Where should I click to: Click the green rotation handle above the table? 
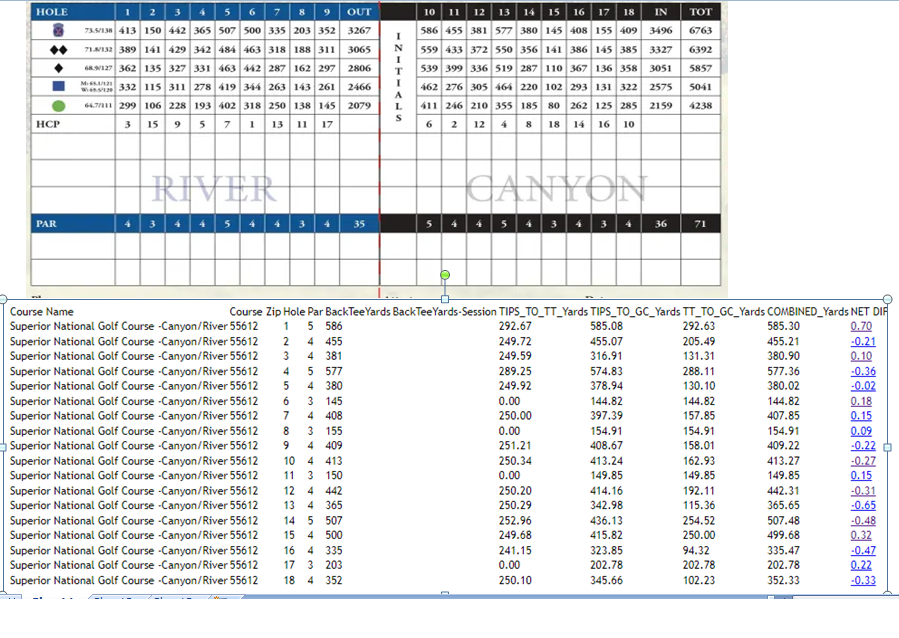tap(445, 275)
